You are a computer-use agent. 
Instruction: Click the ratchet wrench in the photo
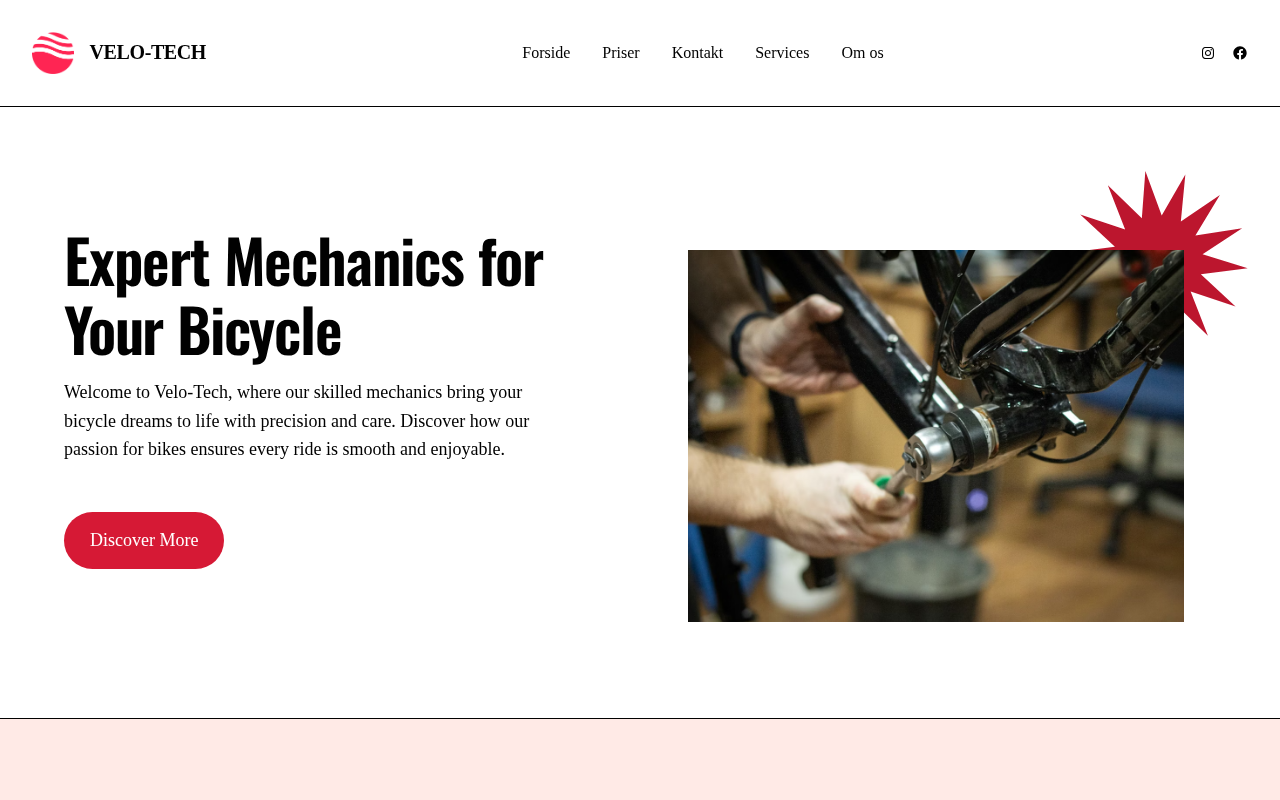click(905, 470)
